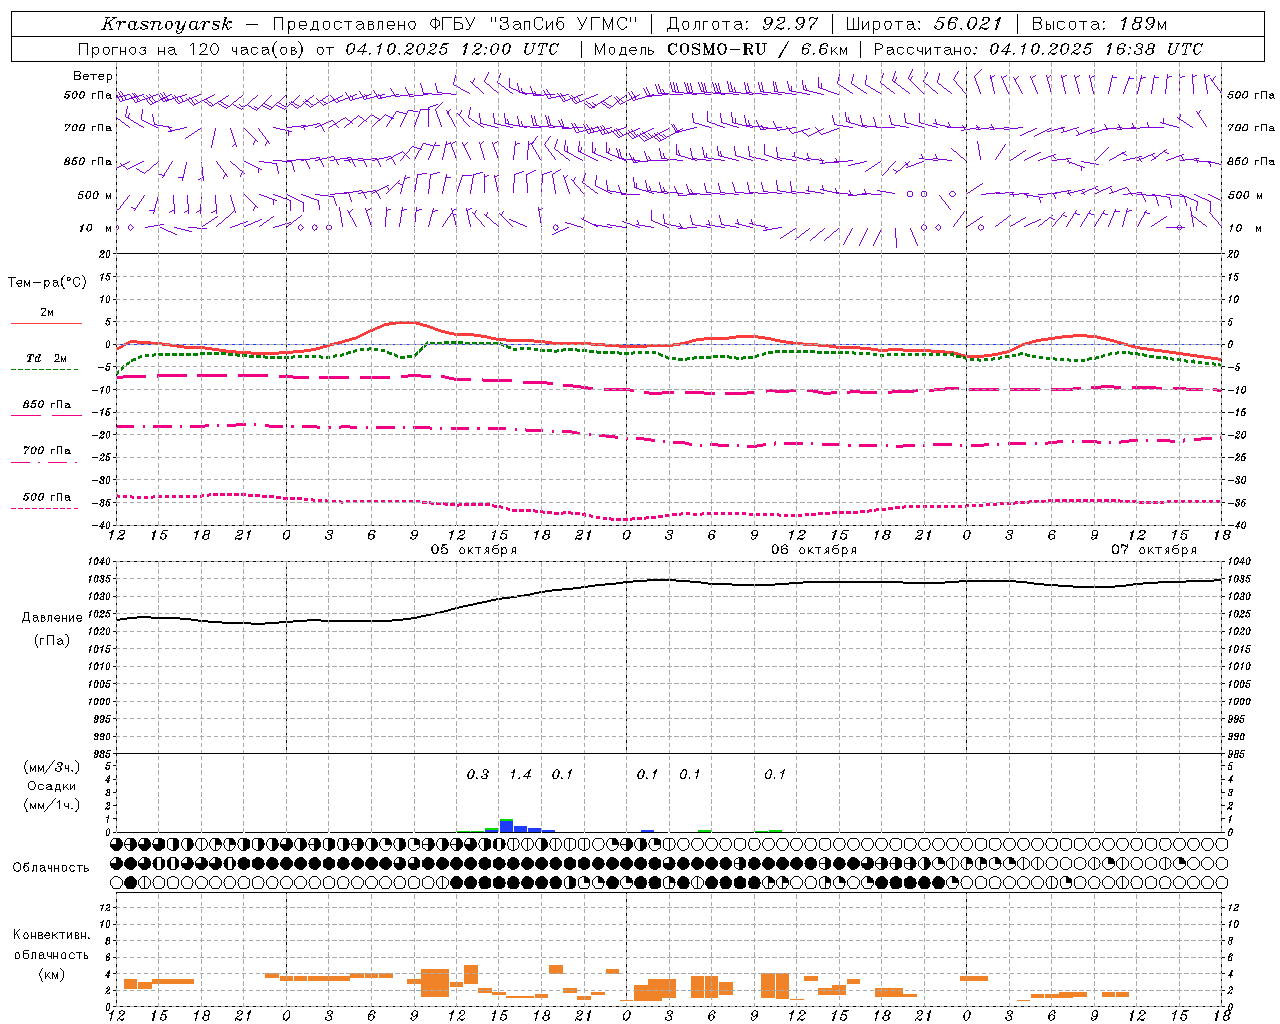Click the 'Krasnoyarsk' station title
1280x1024 pixels.
[167, 24]
